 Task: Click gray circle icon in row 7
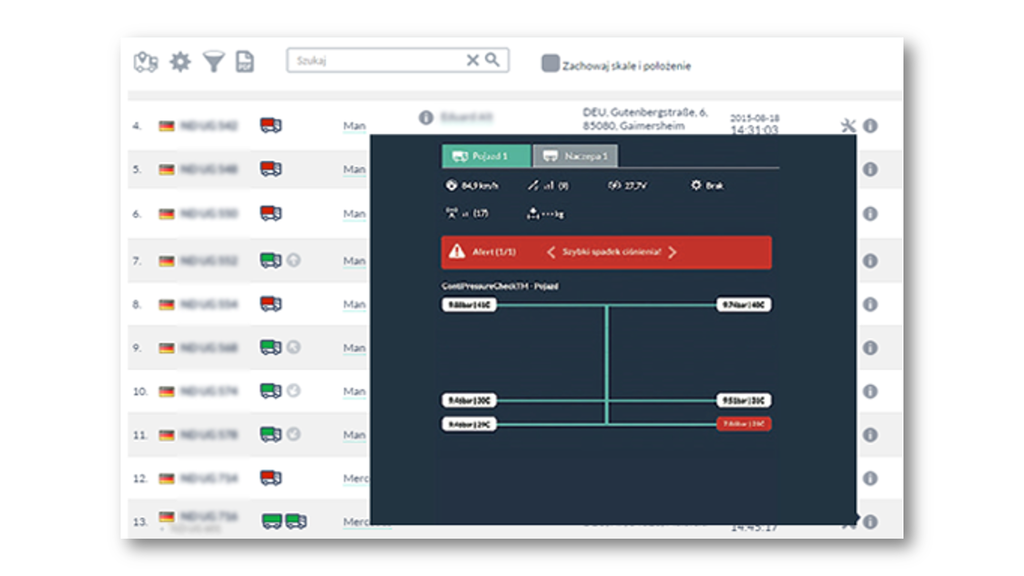[294, 260]
